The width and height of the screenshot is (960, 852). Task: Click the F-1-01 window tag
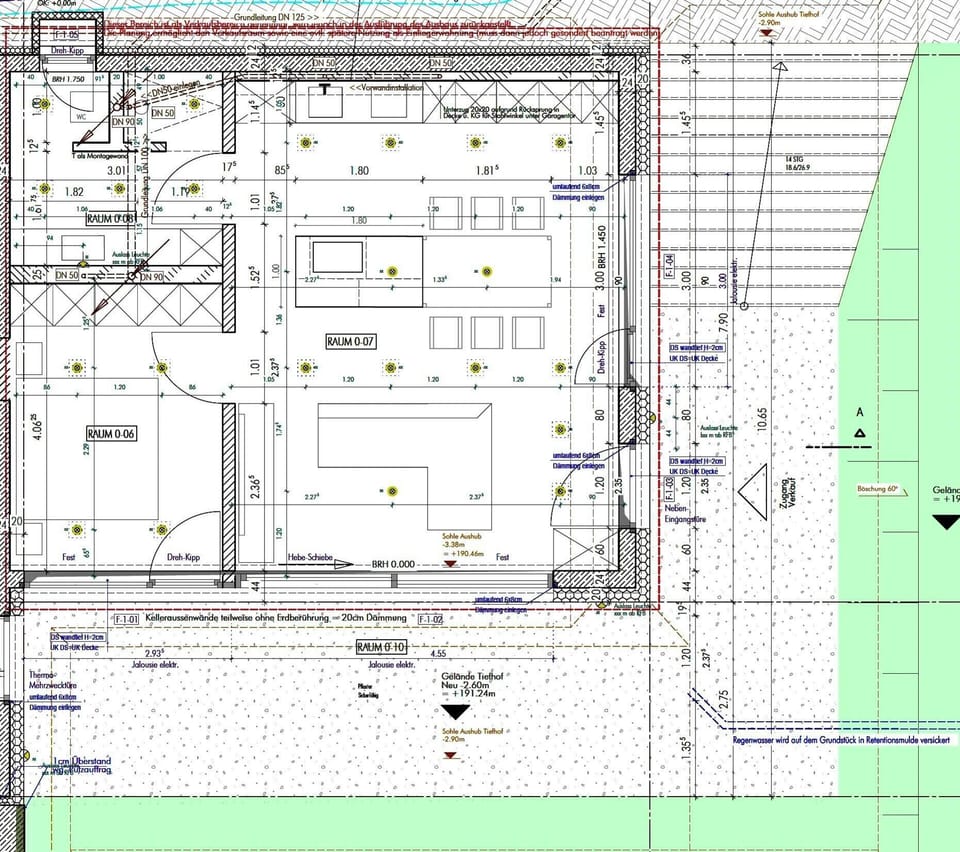click(127, 619)
